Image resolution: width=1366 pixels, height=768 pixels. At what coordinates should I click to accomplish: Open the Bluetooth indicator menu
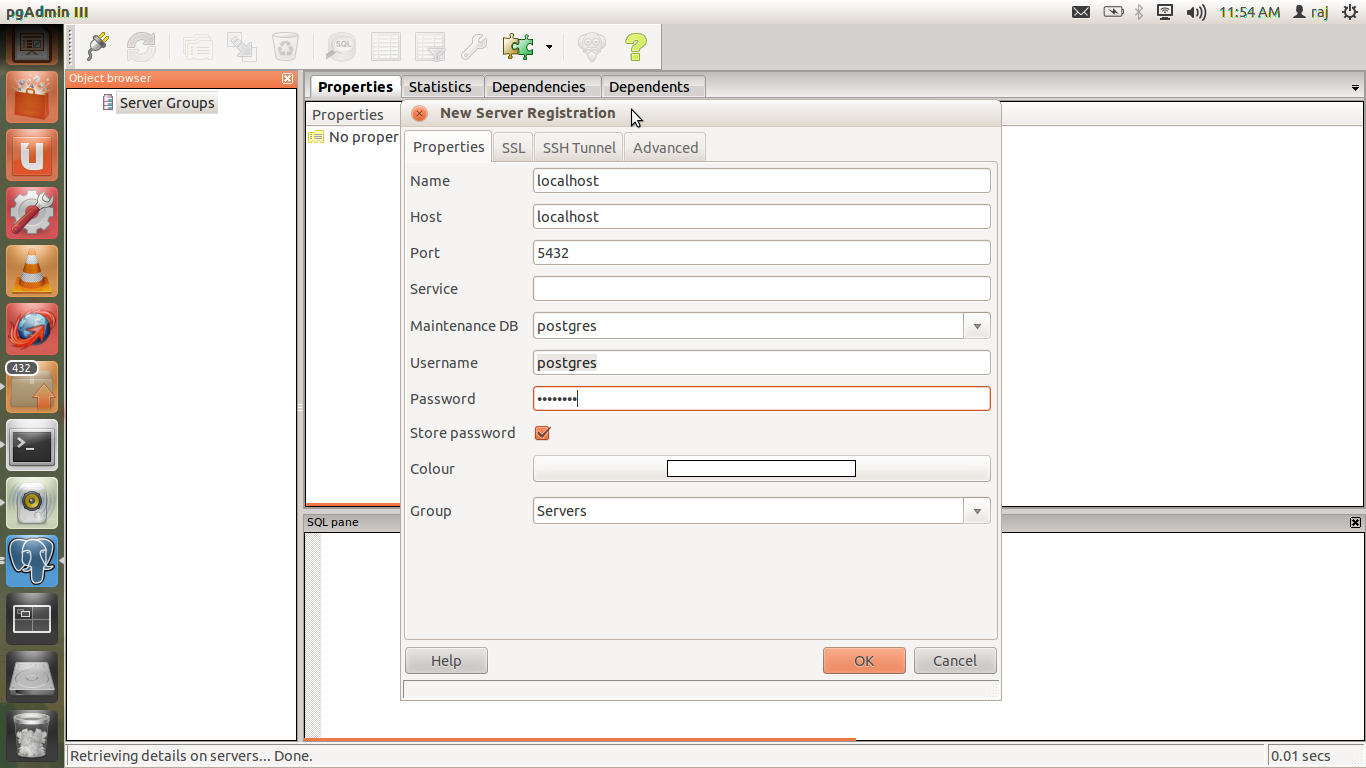[x=1139, y=12]
